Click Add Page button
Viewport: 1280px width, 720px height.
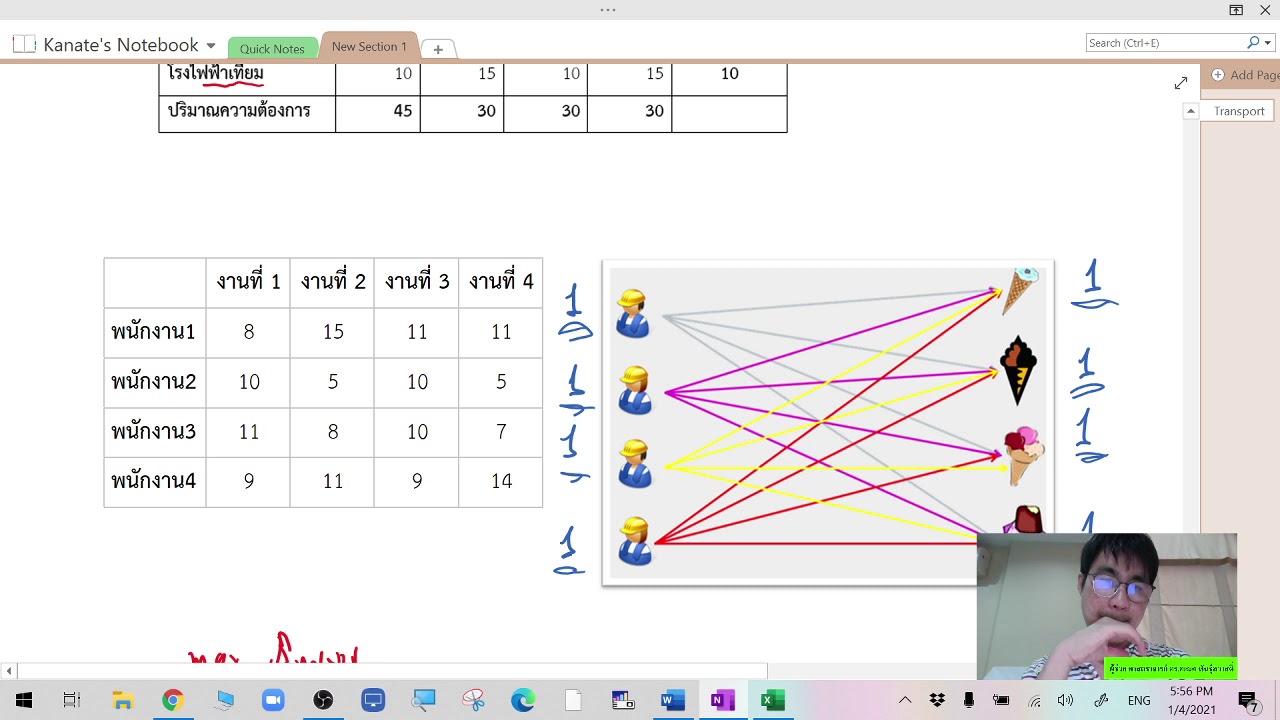click(x=1245, y=75)
